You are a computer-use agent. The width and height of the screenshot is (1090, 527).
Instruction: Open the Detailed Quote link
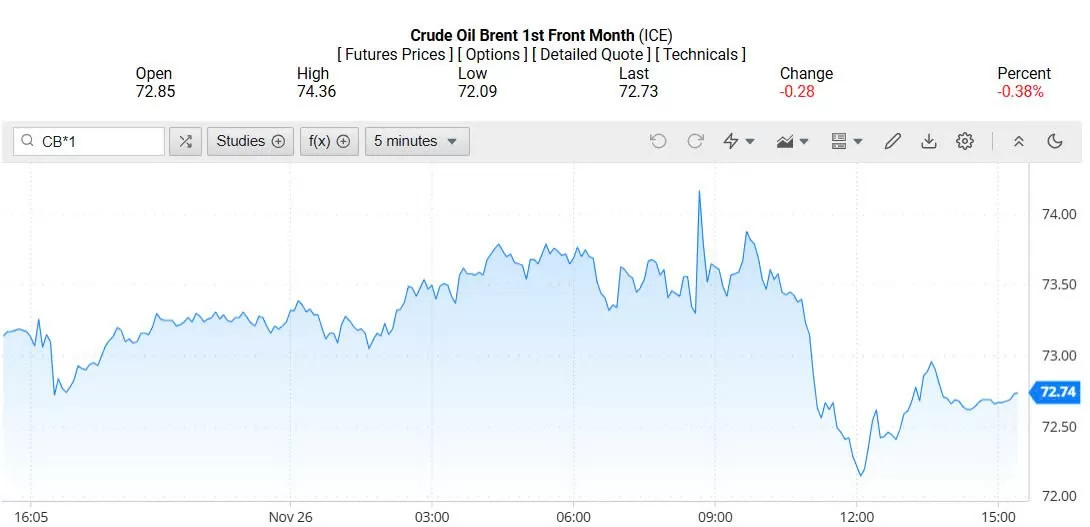590,55
